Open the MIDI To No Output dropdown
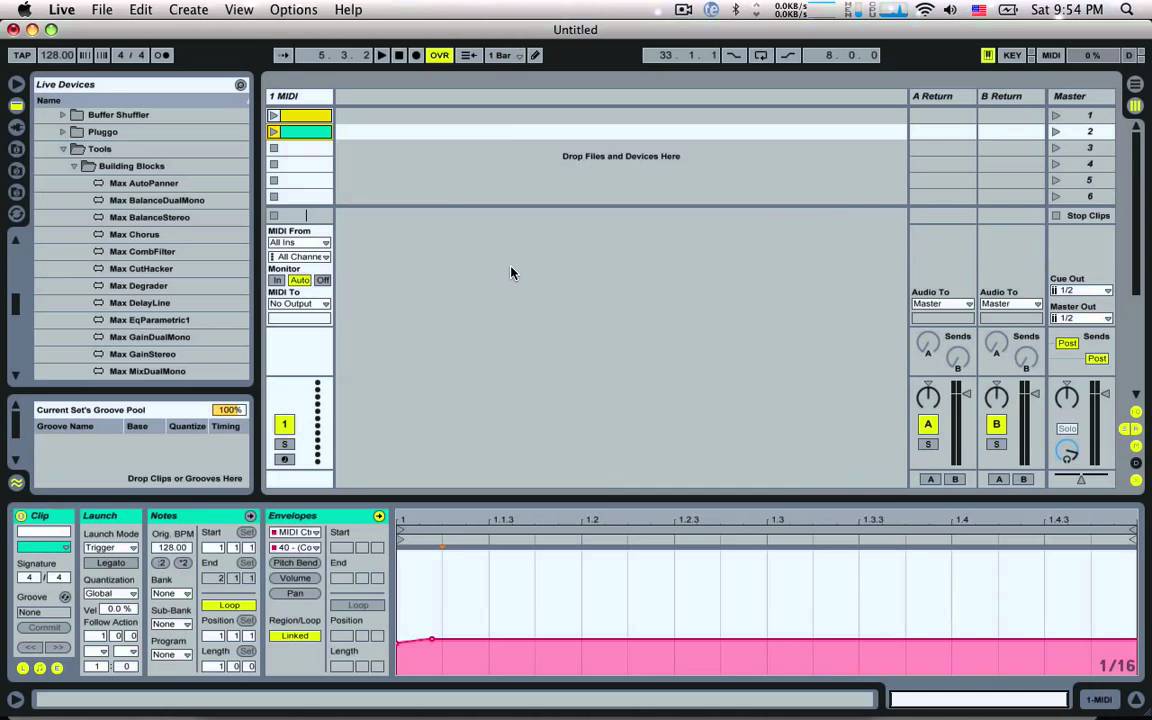The height and width of the screenshot is (720, 1152). point(299,304)
